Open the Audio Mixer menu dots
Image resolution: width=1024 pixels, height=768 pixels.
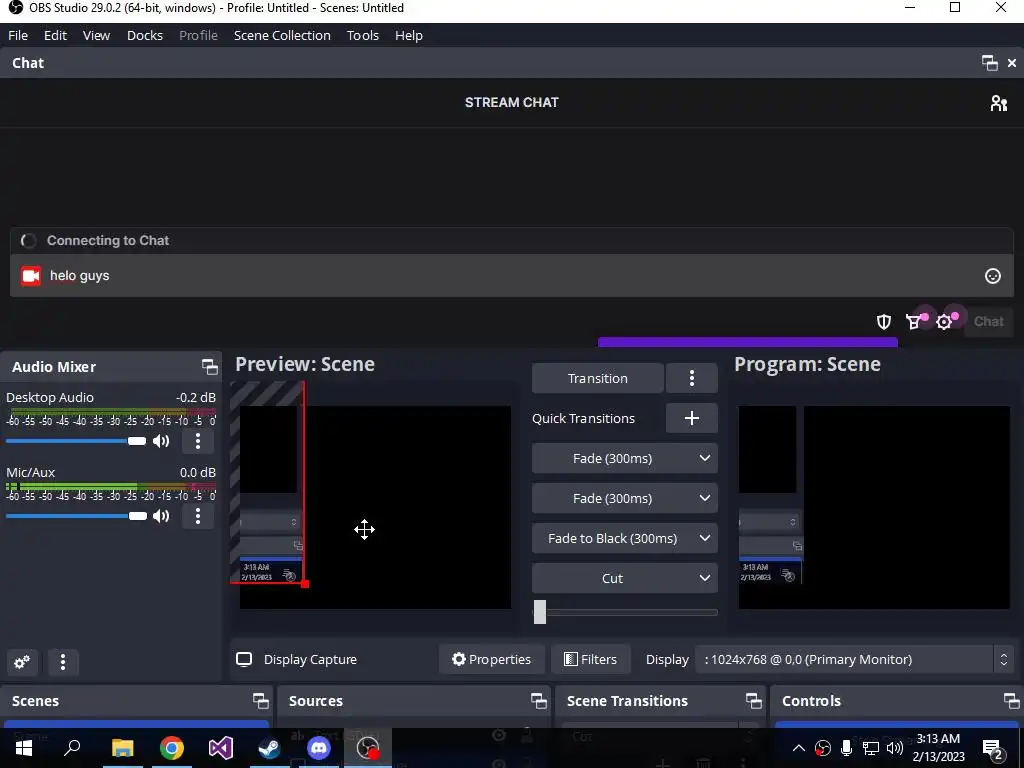coord(63,662)
